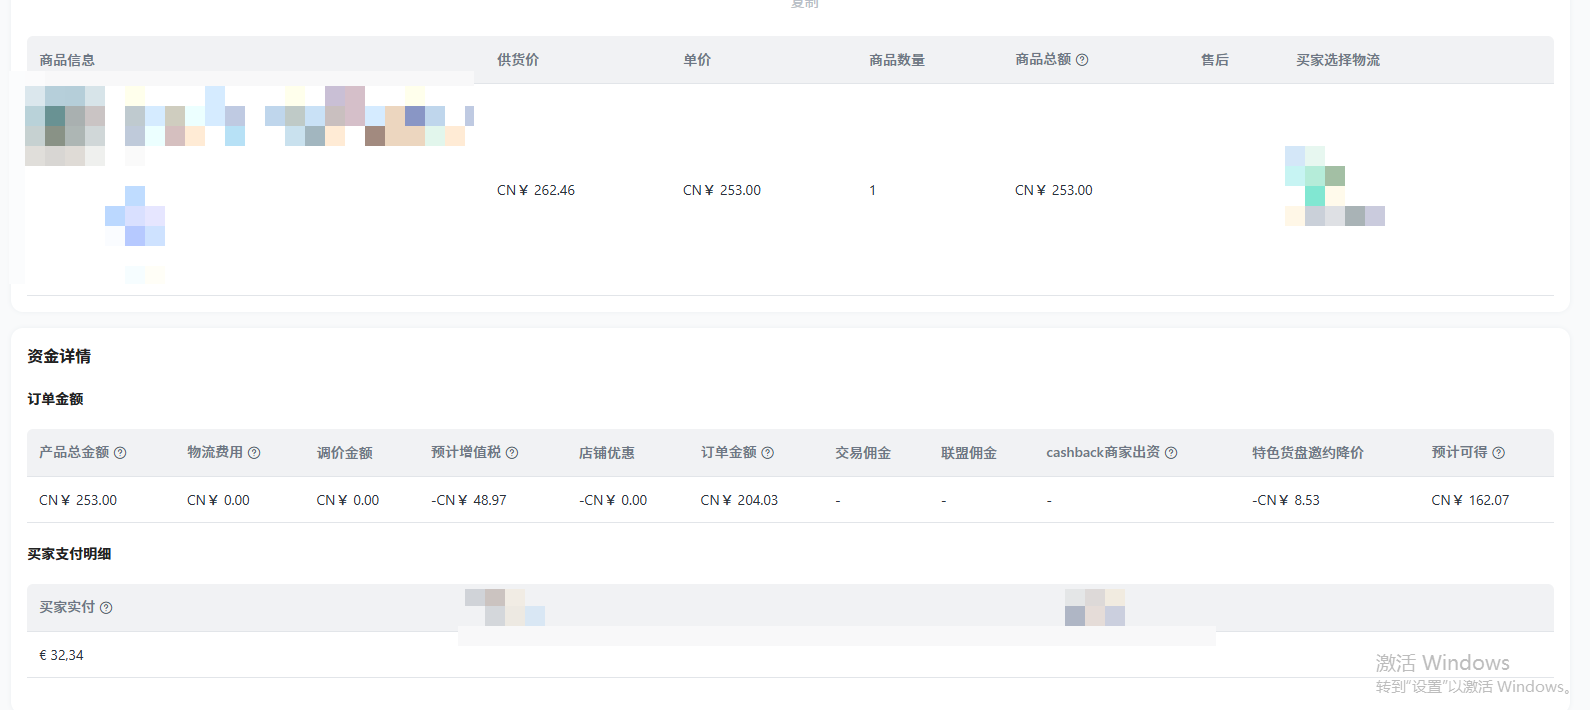
Task: Click the 特色货盘邀约降价 column header
Action: tap(1307, 453)
